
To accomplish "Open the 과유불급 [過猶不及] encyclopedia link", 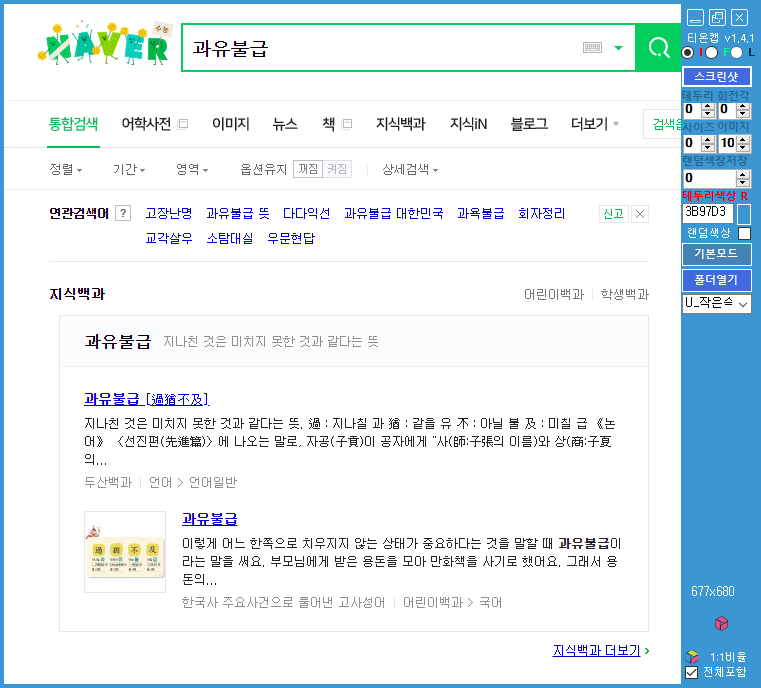I will [147, 399].
